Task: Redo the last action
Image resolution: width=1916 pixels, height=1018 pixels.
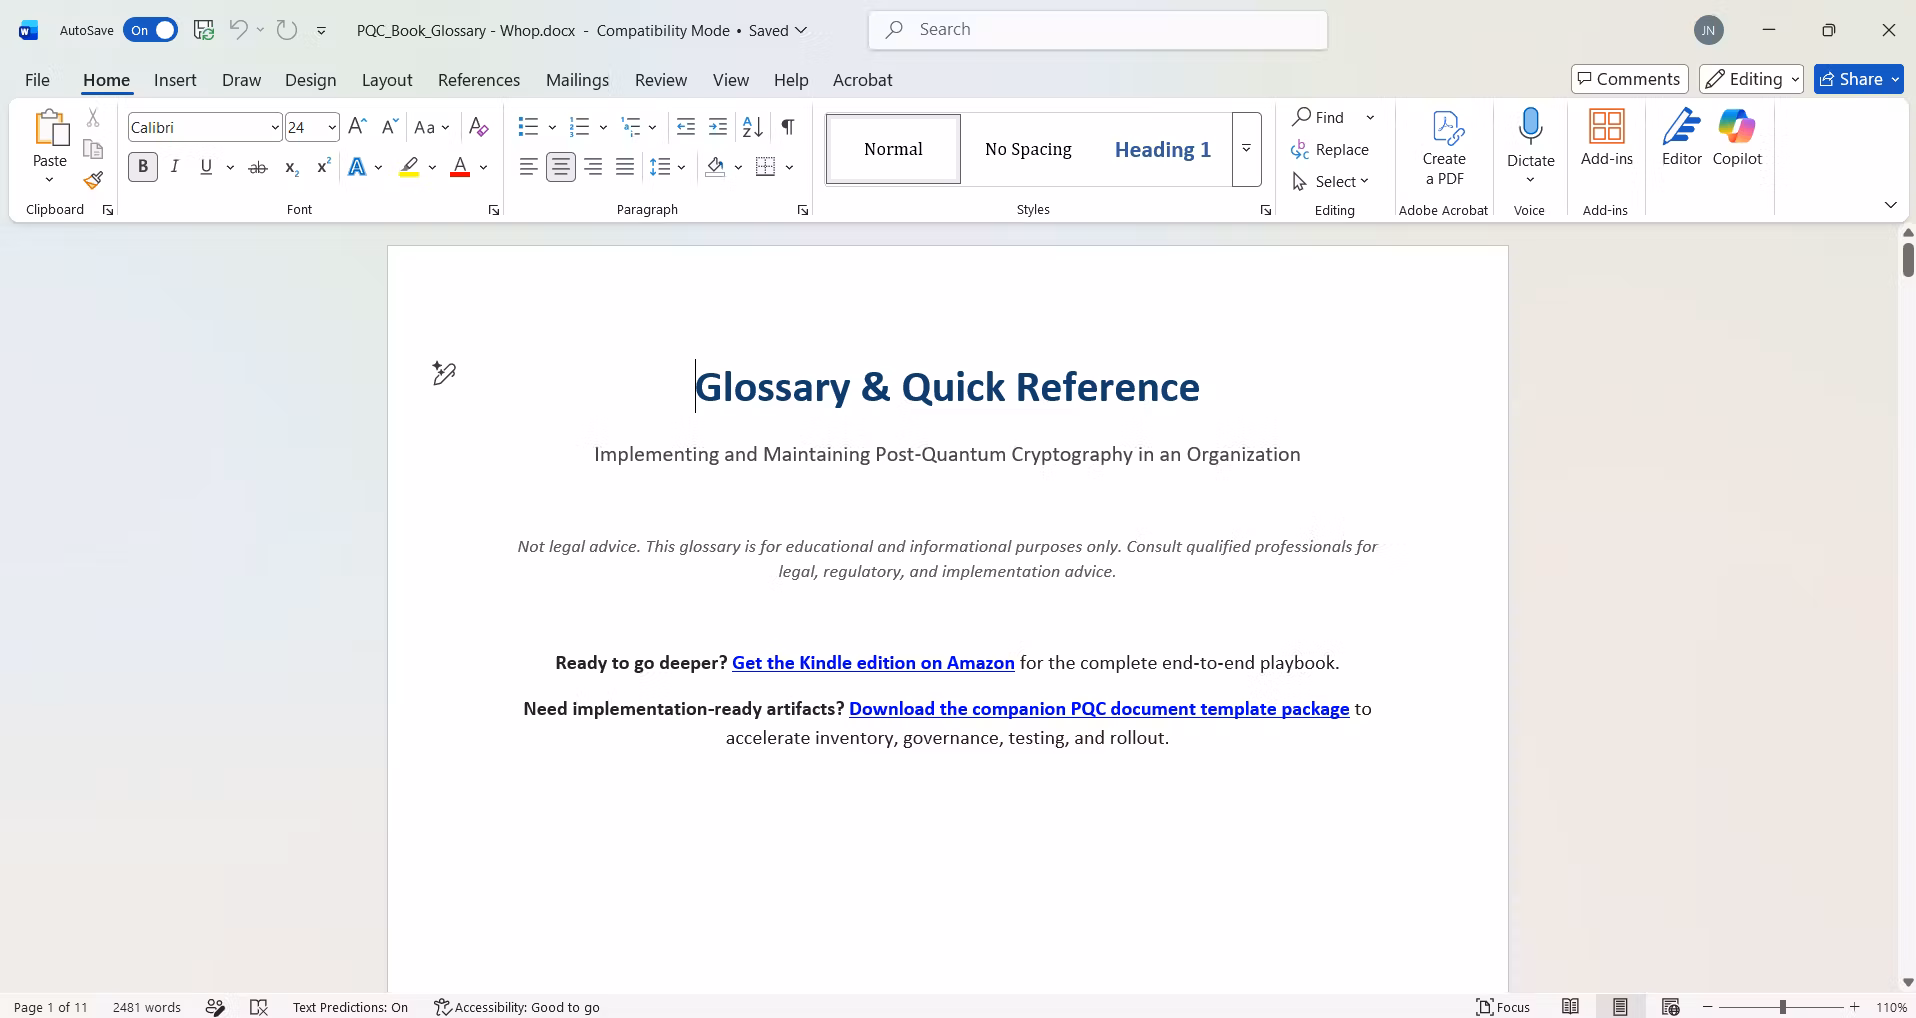Action: (x=287, y=30)
